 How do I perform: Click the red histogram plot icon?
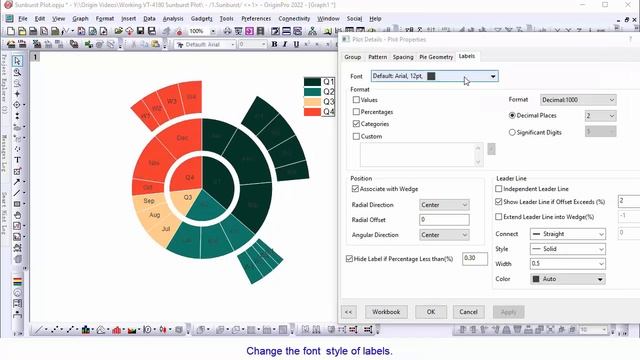(x=116, y=329)
